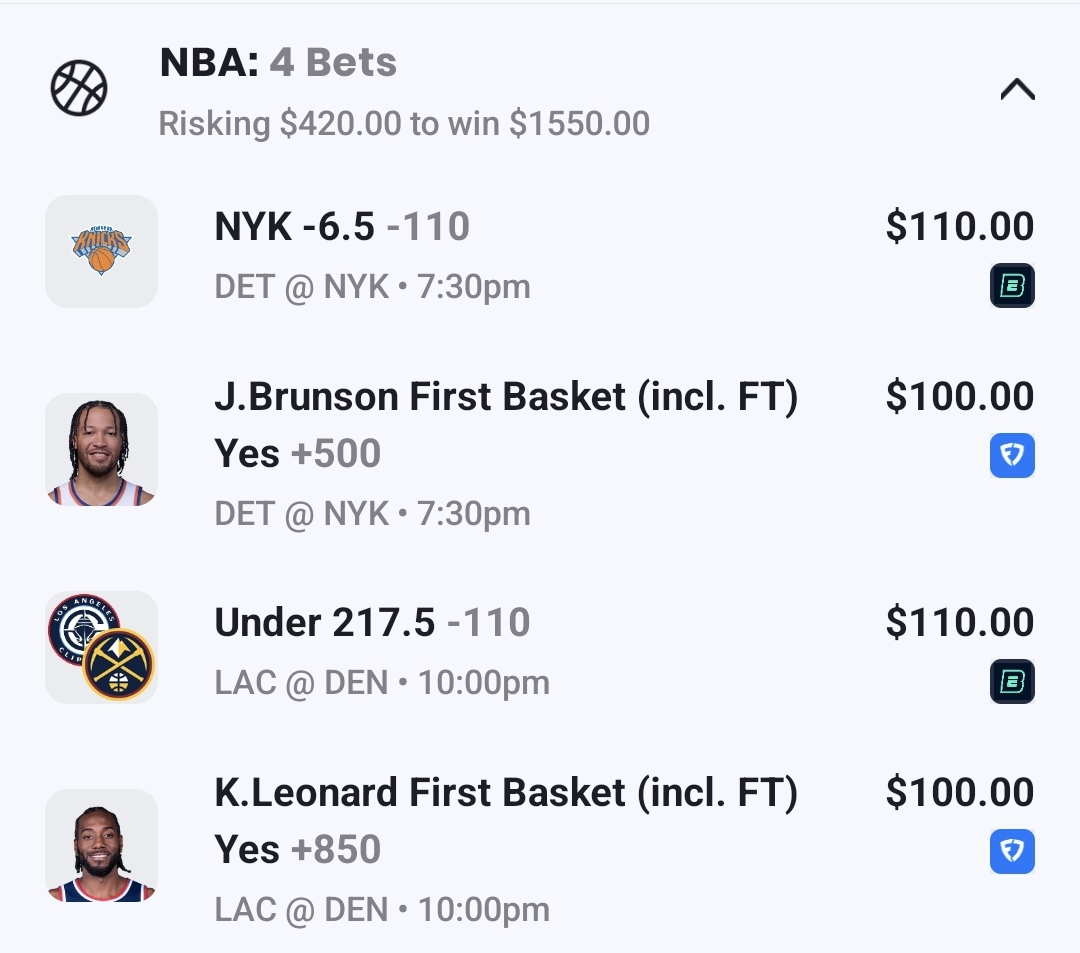Tap the sportsbook badge under NYK $110.00

click(1012, 287)
